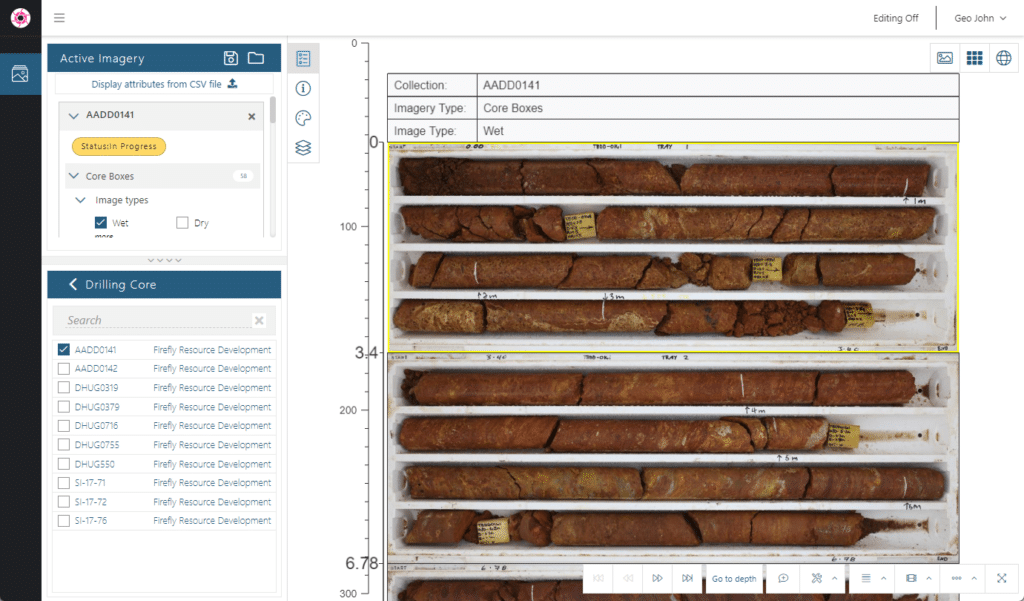Enable the Dry image type checkbox

click(182, 223)
